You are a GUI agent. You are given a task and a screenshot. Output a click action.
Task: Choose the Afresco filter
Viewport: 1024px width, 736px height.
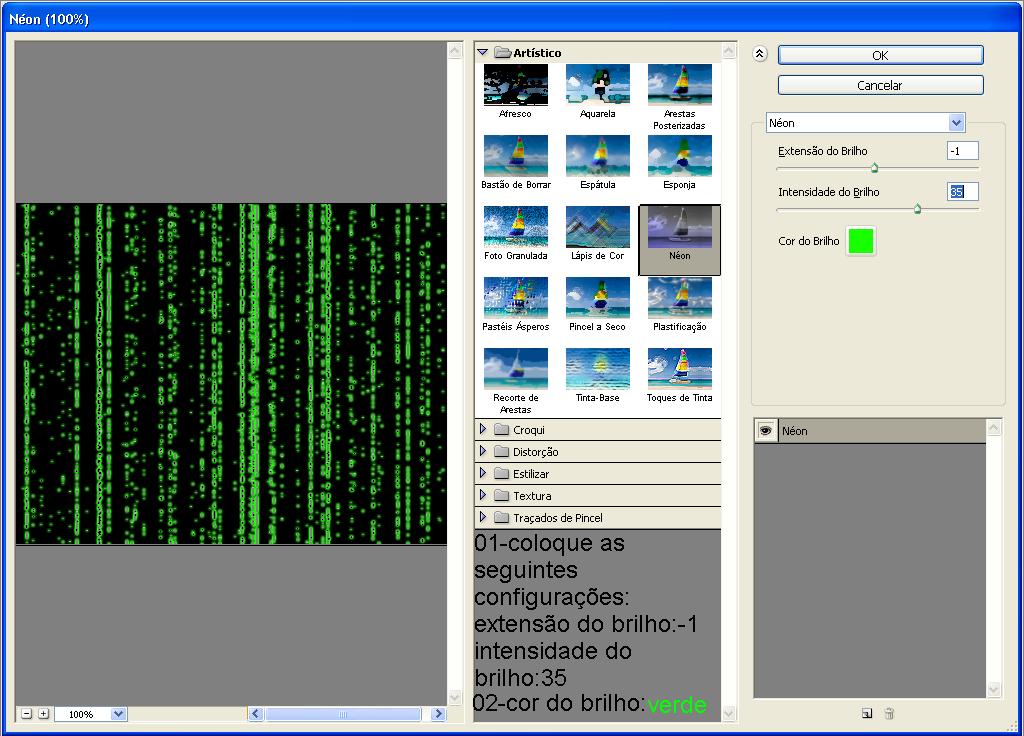click(x=514, y=85)
